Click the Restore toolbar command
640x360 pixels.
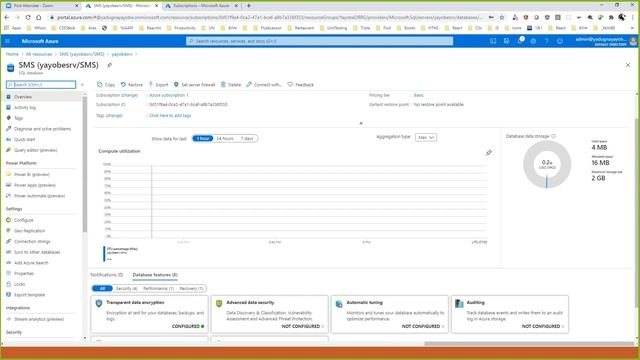point(132,84)
